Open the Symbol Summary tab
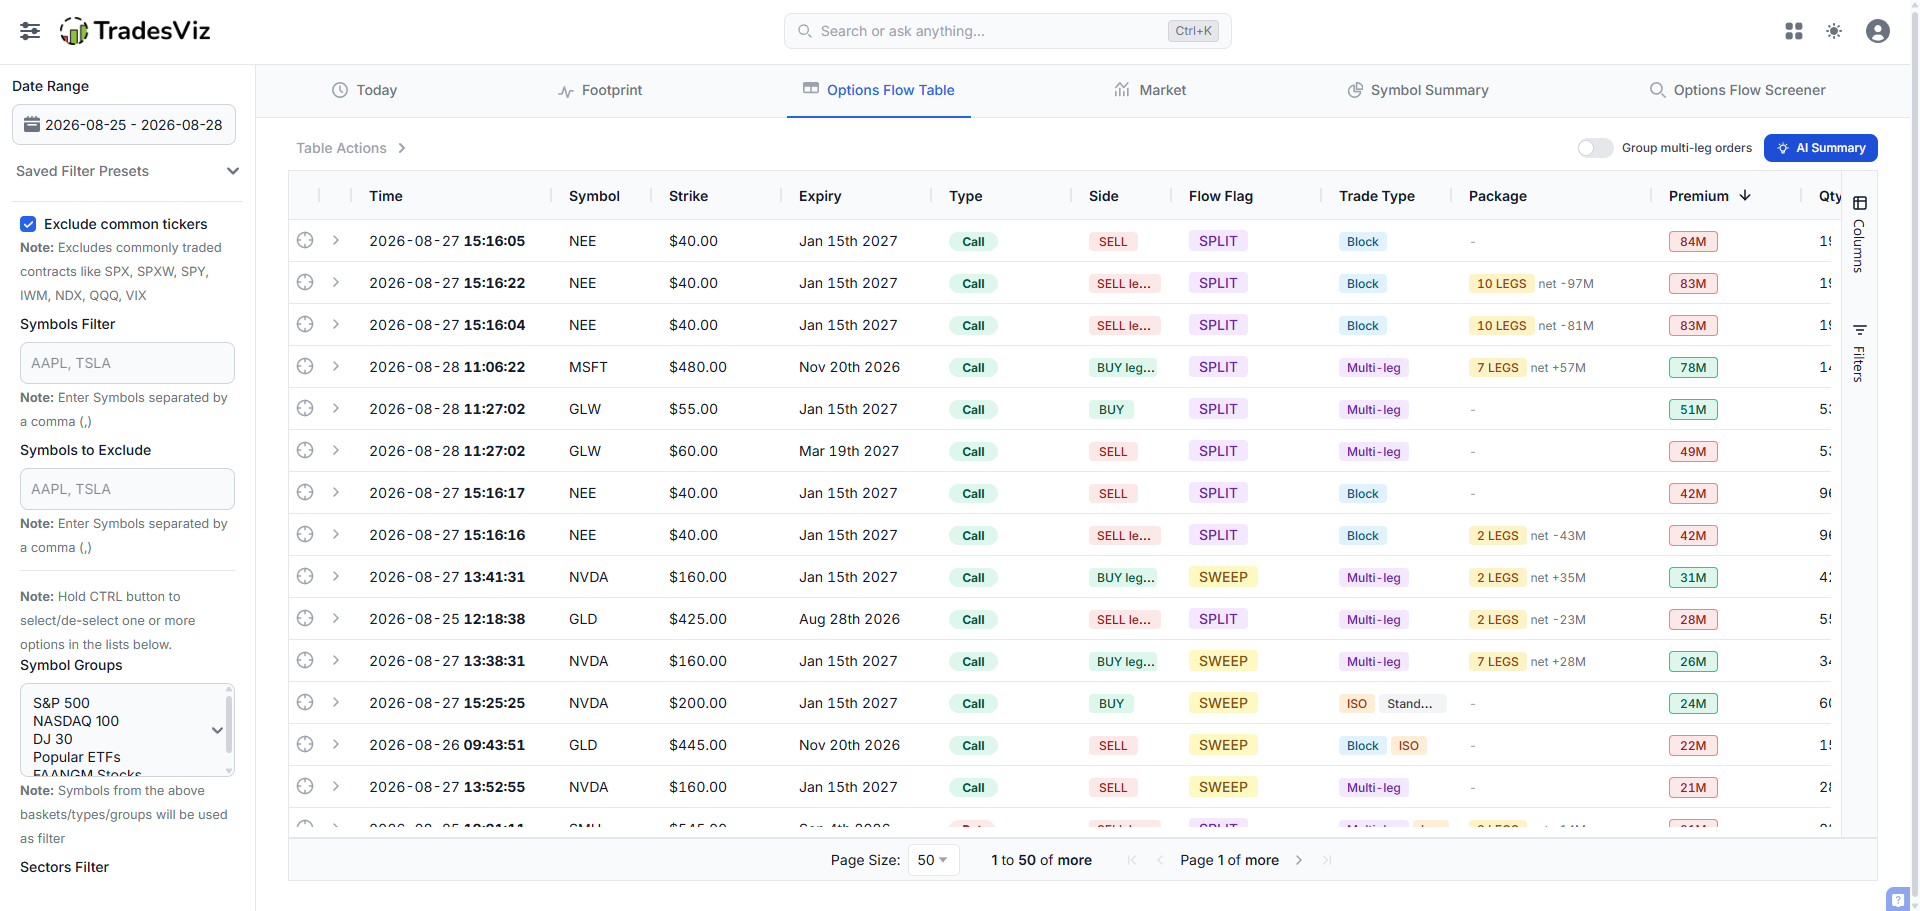Image resolution: width=1920 pixels, height=911 pixels. tap(1418, 90)
